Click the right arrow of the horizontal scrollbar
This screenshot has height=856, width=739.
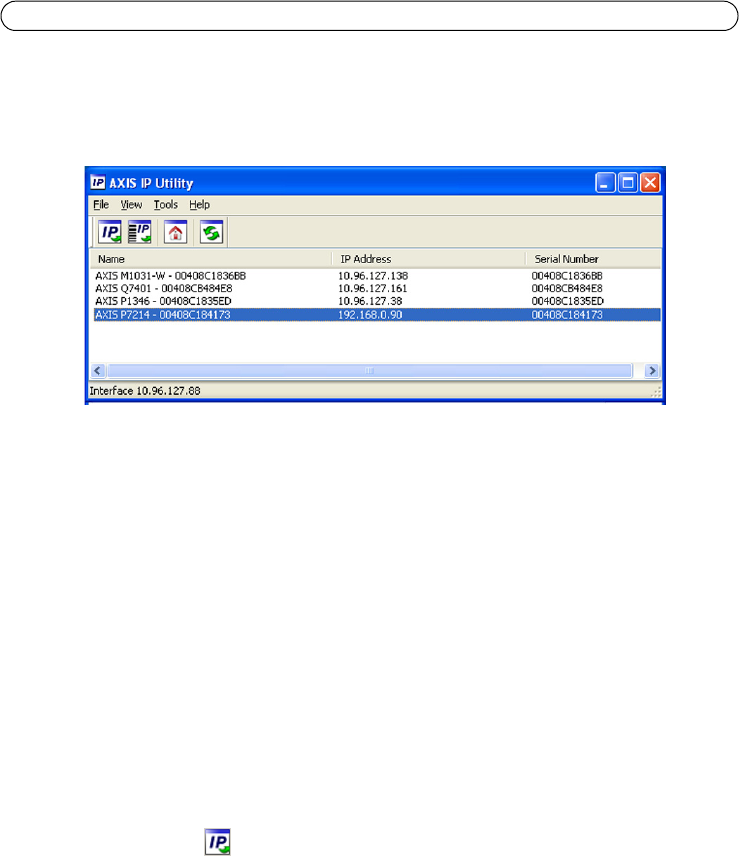pyautogui.click(x=652, y=371)
